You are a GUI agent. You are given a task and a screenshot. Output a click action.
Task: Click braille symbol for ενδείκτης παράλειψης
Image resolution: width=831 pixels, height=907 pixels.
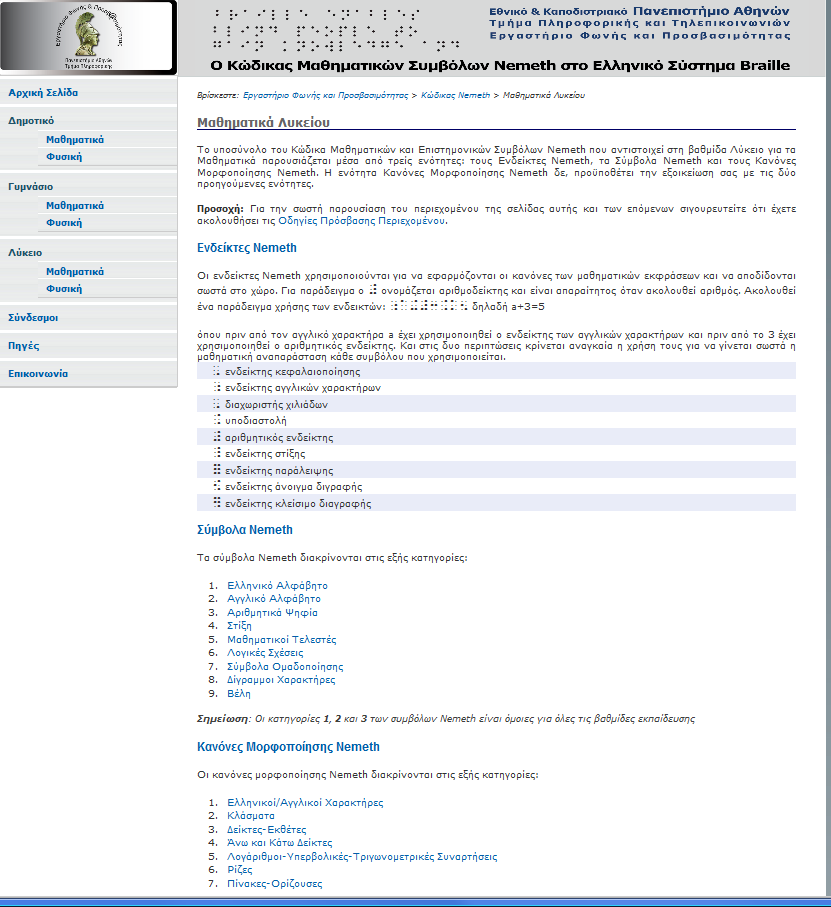[216, 470]
